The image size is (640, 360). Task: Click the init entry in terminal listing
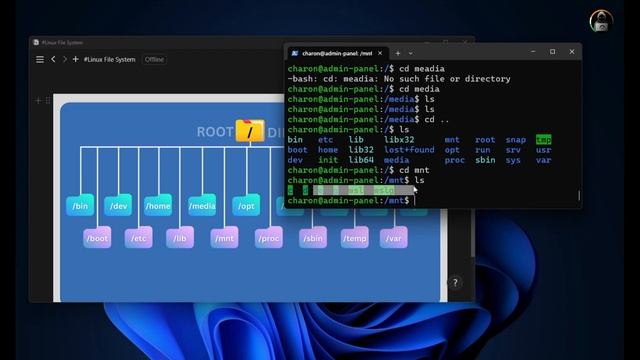[328, 160]
